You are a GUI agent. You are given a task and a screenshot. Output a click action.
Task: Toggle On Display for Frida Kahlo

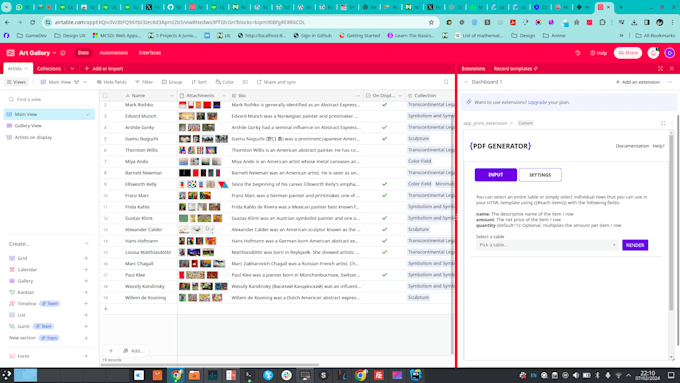pyautogui.click(x=384, y=207)
